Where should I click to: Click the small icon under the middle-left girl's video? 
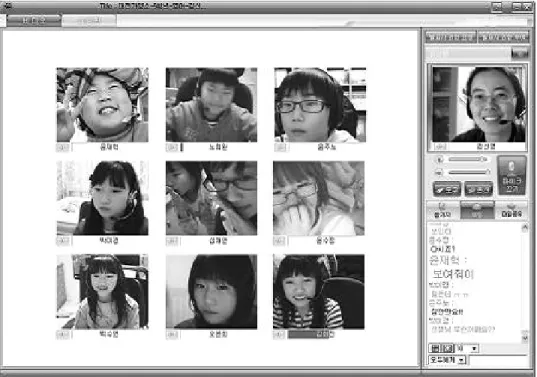(x=63, y=241)
